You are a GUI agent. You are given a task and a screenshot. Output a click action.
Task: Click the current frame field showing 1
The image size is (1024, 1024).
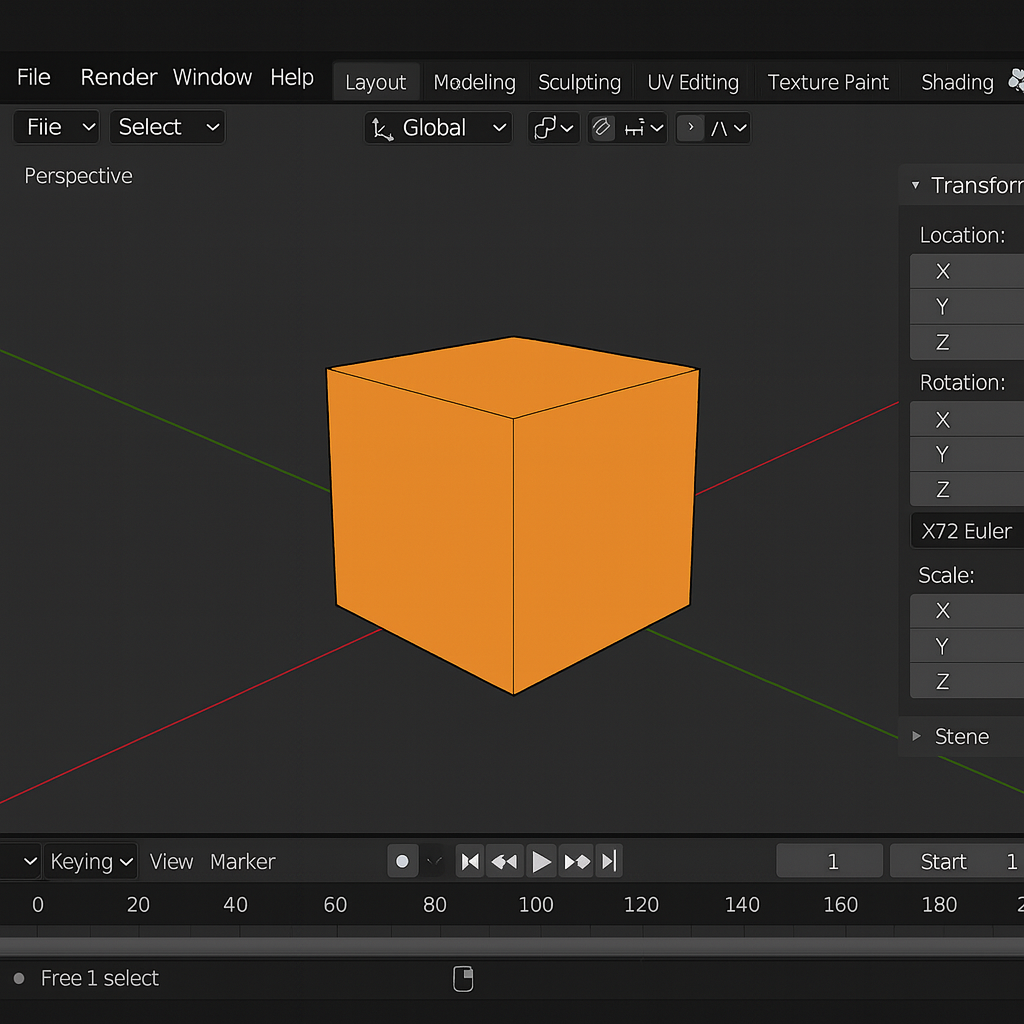pyautogui.click(x=829, y=861)
